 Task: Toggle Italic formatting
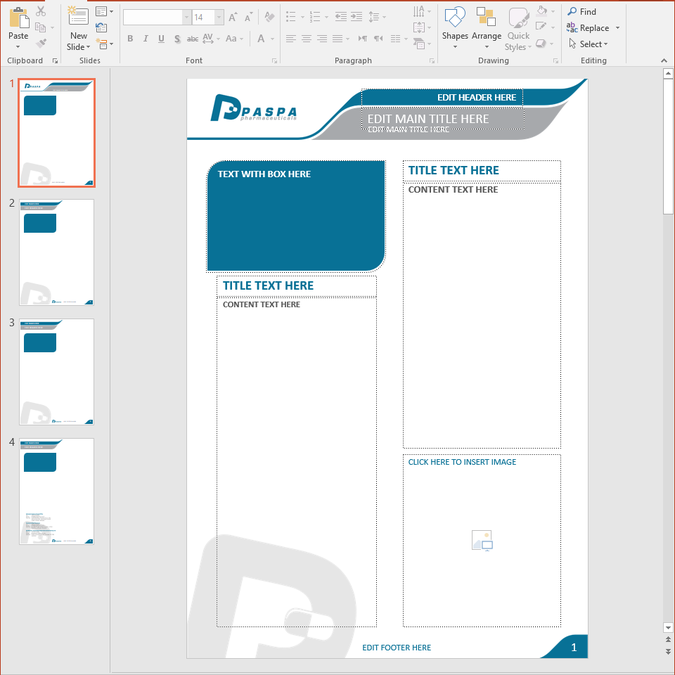(x=146, y=39)
